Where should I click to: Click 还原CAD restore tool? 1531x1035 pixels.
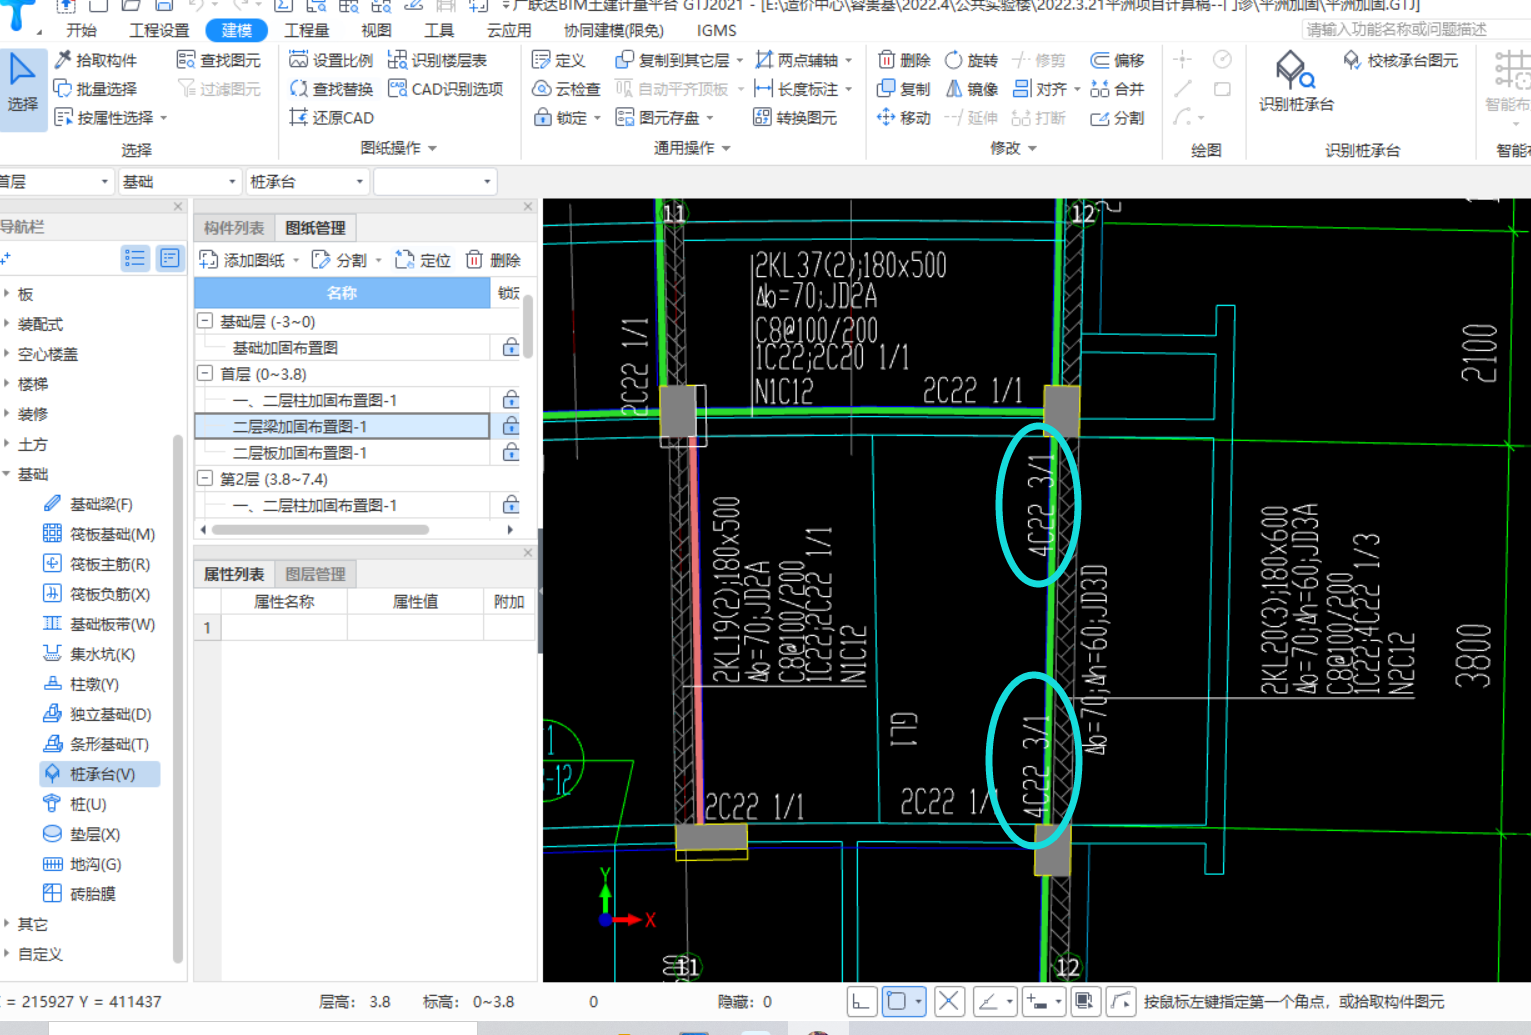(331, 118)
